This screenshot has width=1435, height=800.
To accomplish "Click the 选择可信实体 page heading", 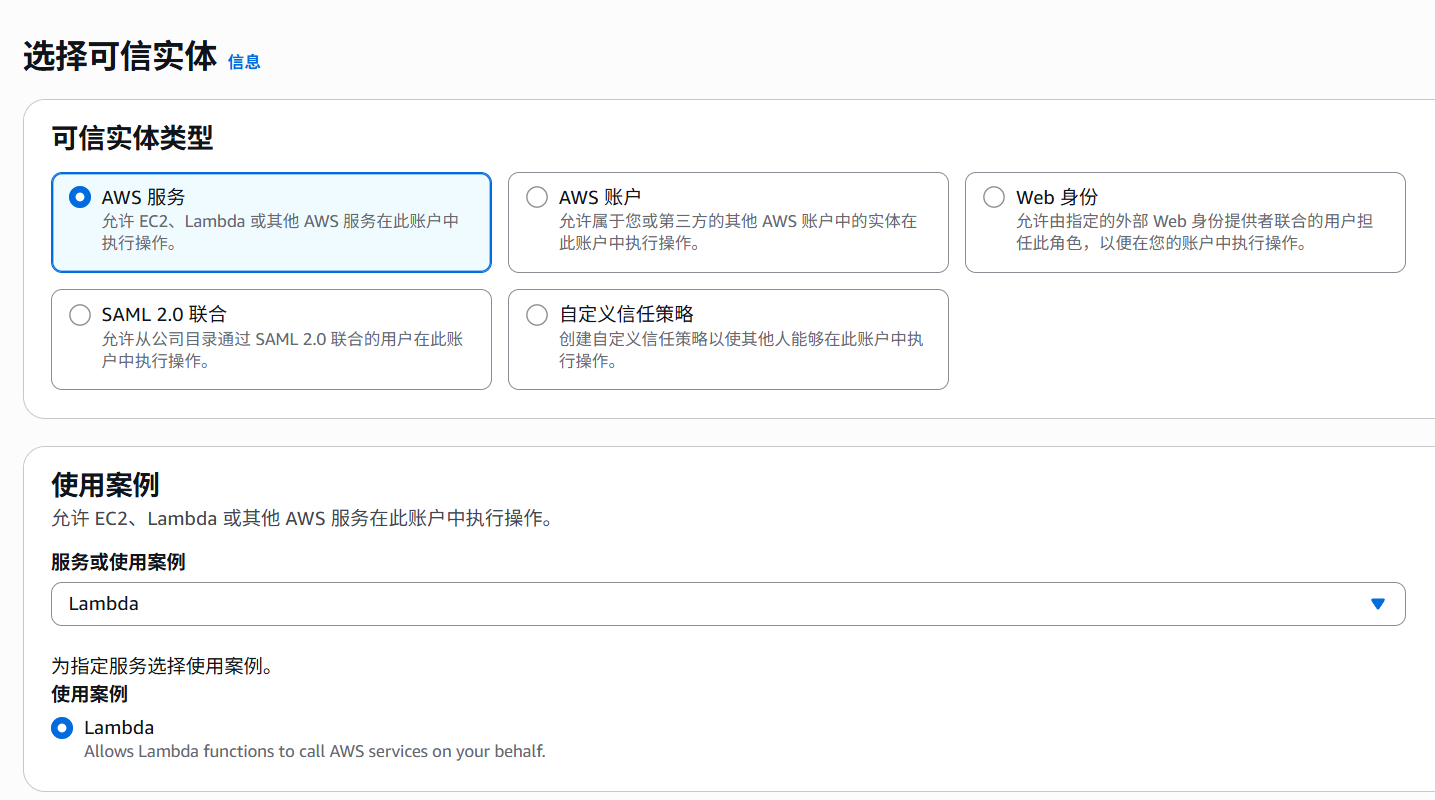I will (120, 58).
